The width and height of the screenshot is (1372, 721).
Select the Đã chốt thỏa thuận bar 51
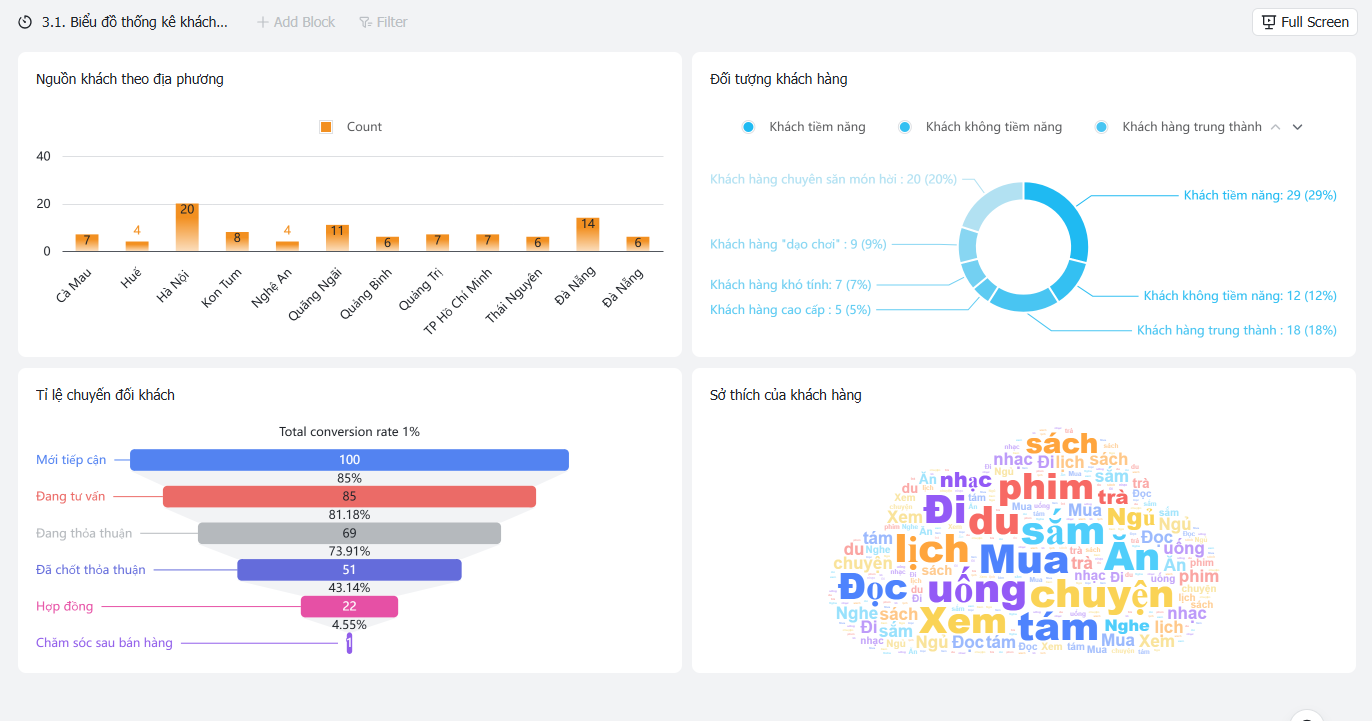coord(349,570)
